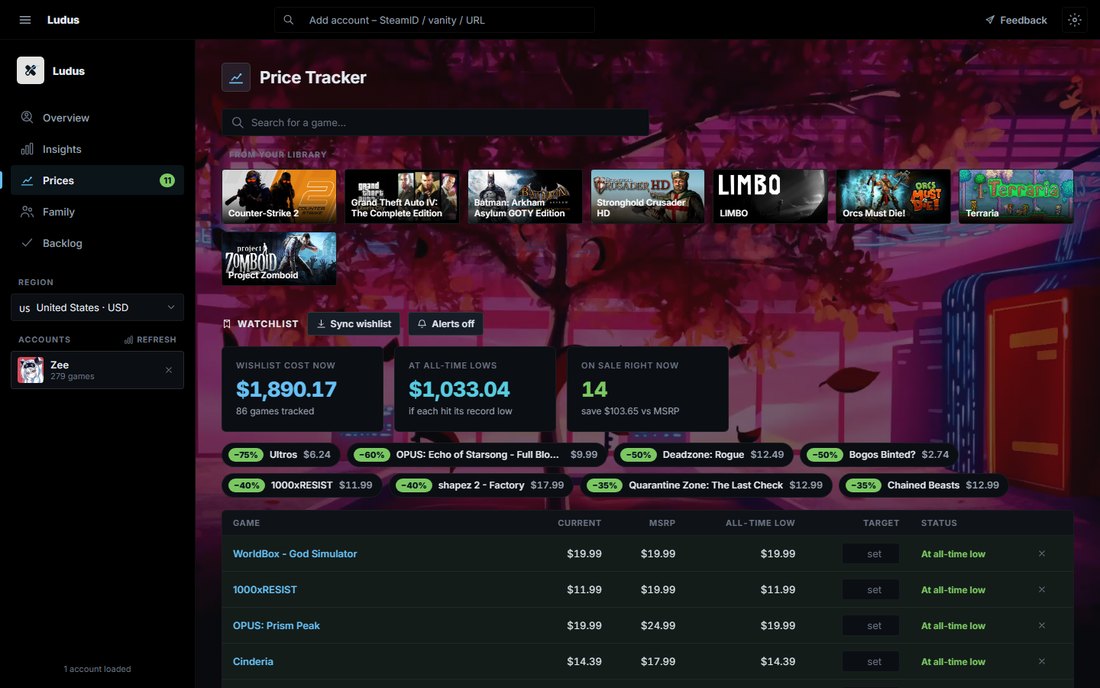Open the Cinderia link
The height and width of the screenshot is (688, 1100).
click(x=253, y=661)
